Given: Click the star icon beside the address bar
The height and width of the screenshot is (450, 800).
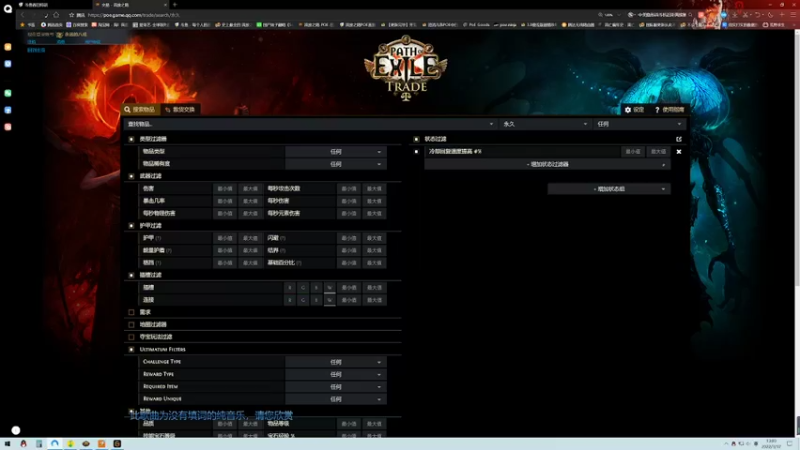Looking at the screenshot, I should [x=71, y=15].
